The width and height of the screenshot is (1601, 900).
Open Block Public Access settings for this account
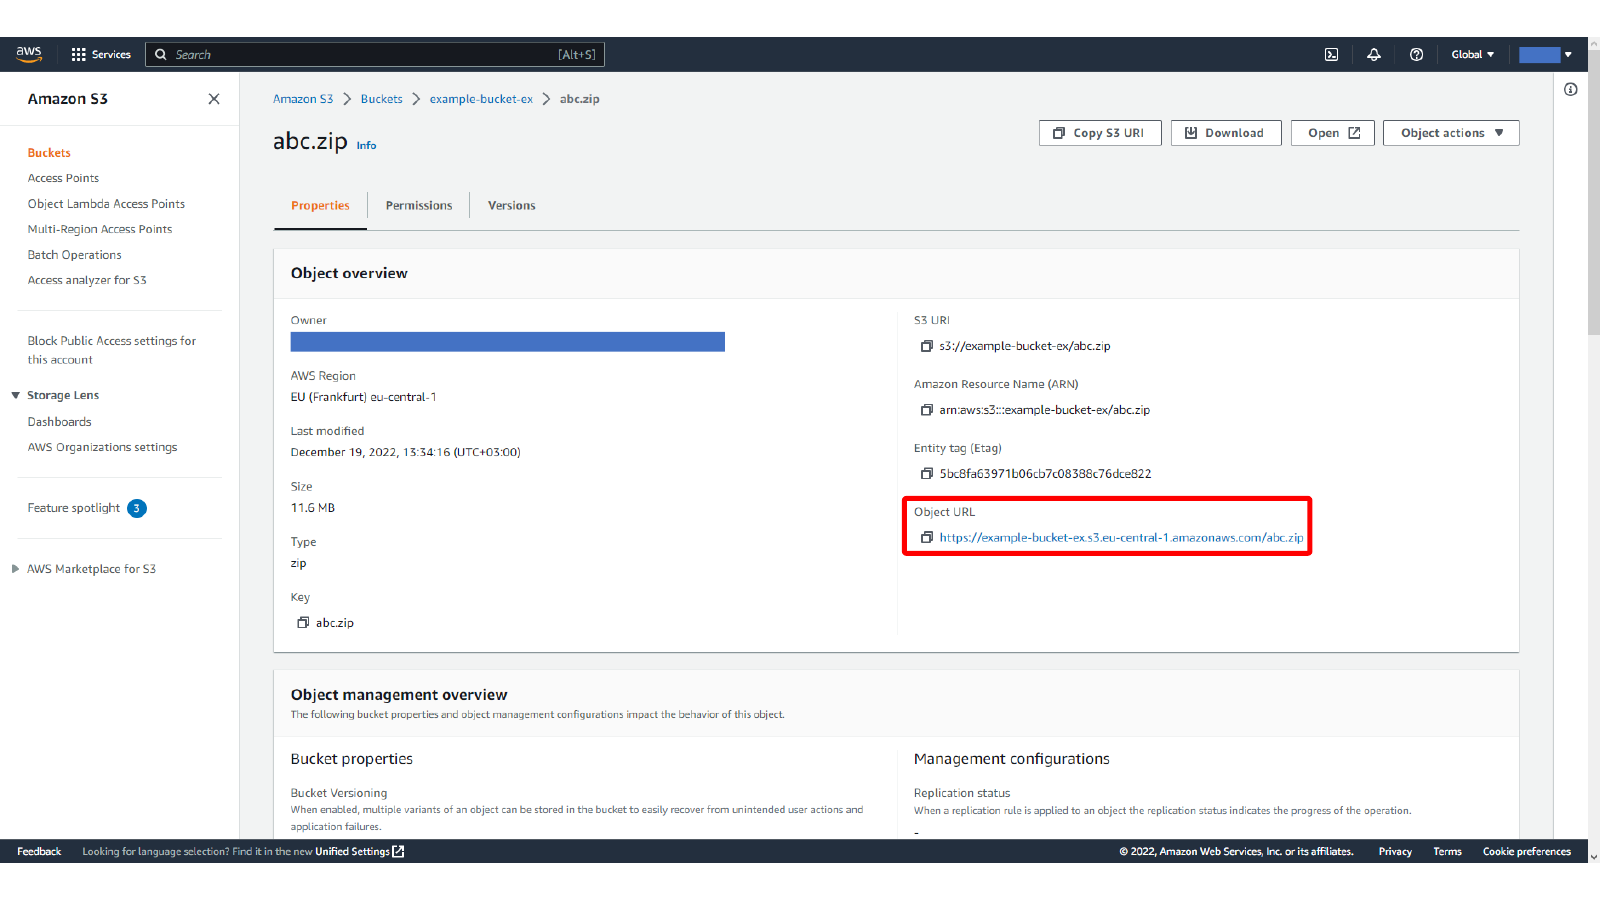pyautogui.click(x=112, y=350)
